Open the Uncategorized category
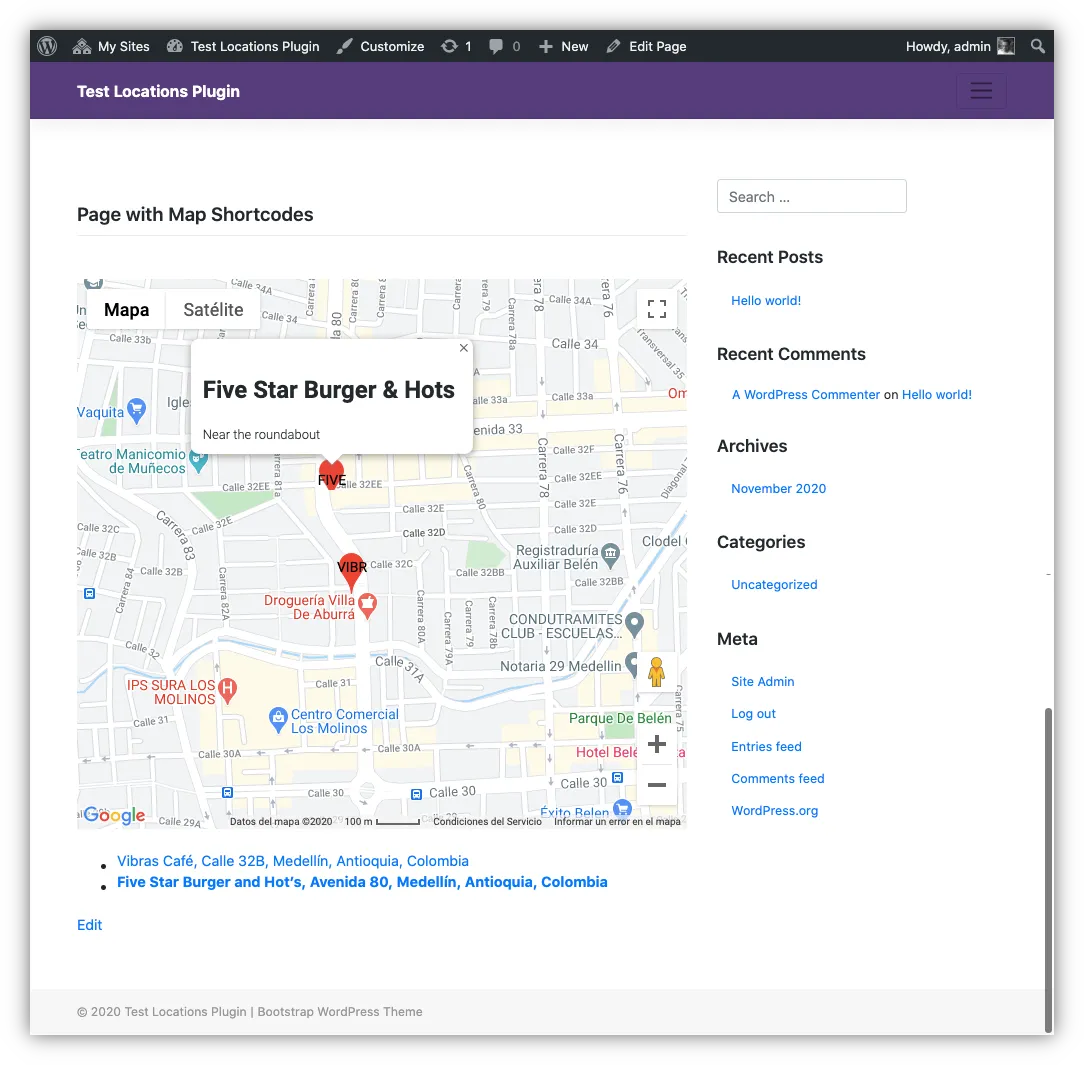Image resolution: width=1084 pixels, height=1065 pixels. pyautogui.click(x=774, y=585)
